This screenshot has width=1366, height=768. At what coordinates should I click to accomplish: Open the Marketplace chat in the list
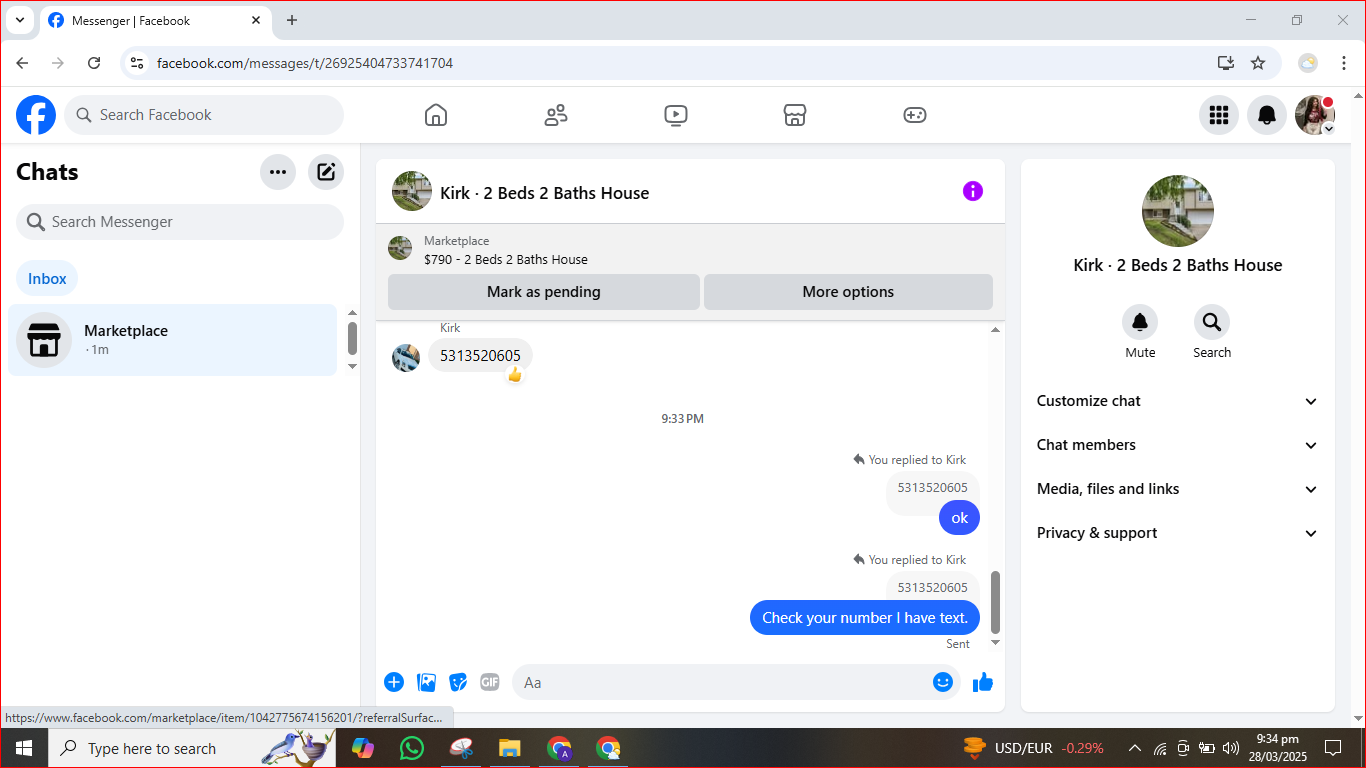tap(173, 340)
